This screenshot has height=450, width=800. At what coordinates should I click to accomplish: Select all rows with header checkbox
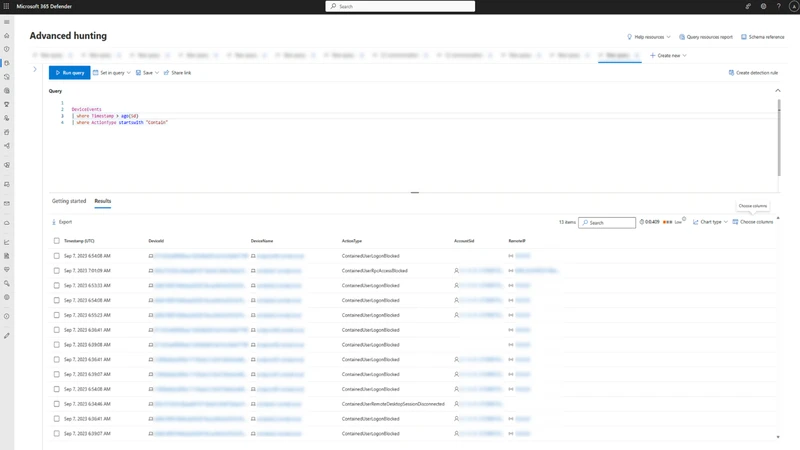pyautogui.click(x=57, y=241)
